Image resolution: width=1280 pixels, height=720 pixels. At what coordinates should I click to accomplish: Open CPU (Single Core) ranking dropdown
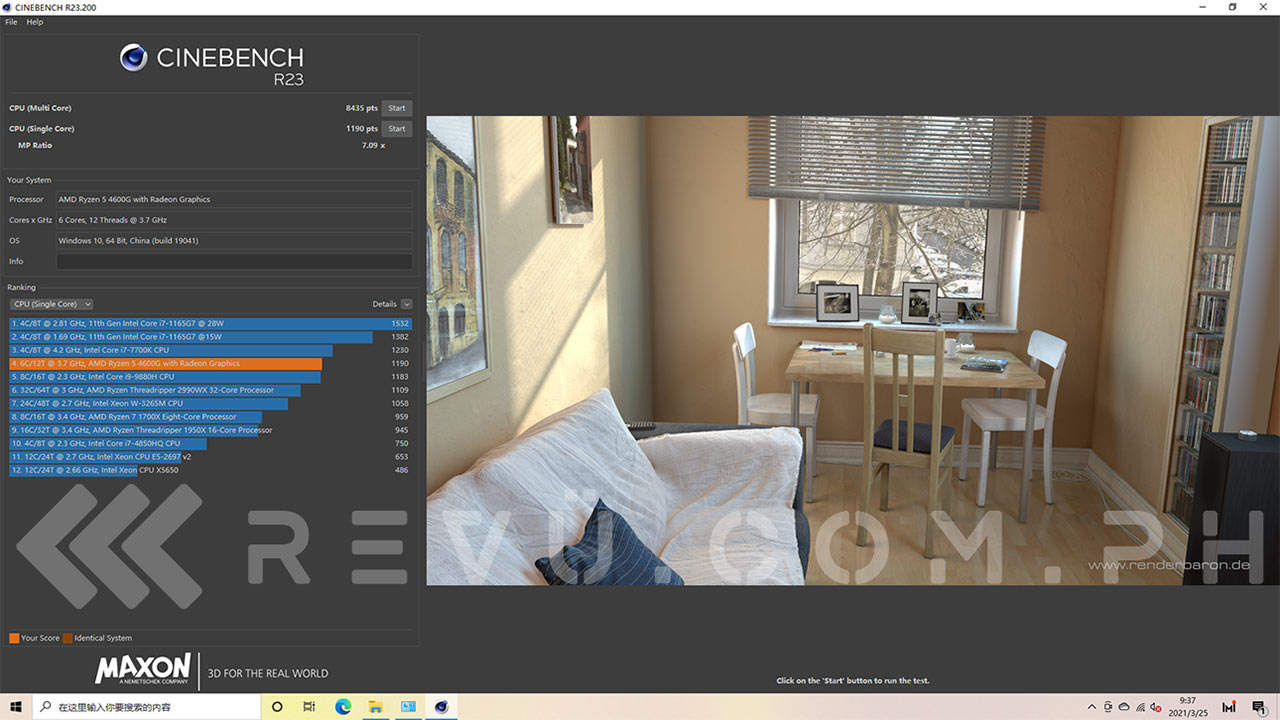click(52, 304)
